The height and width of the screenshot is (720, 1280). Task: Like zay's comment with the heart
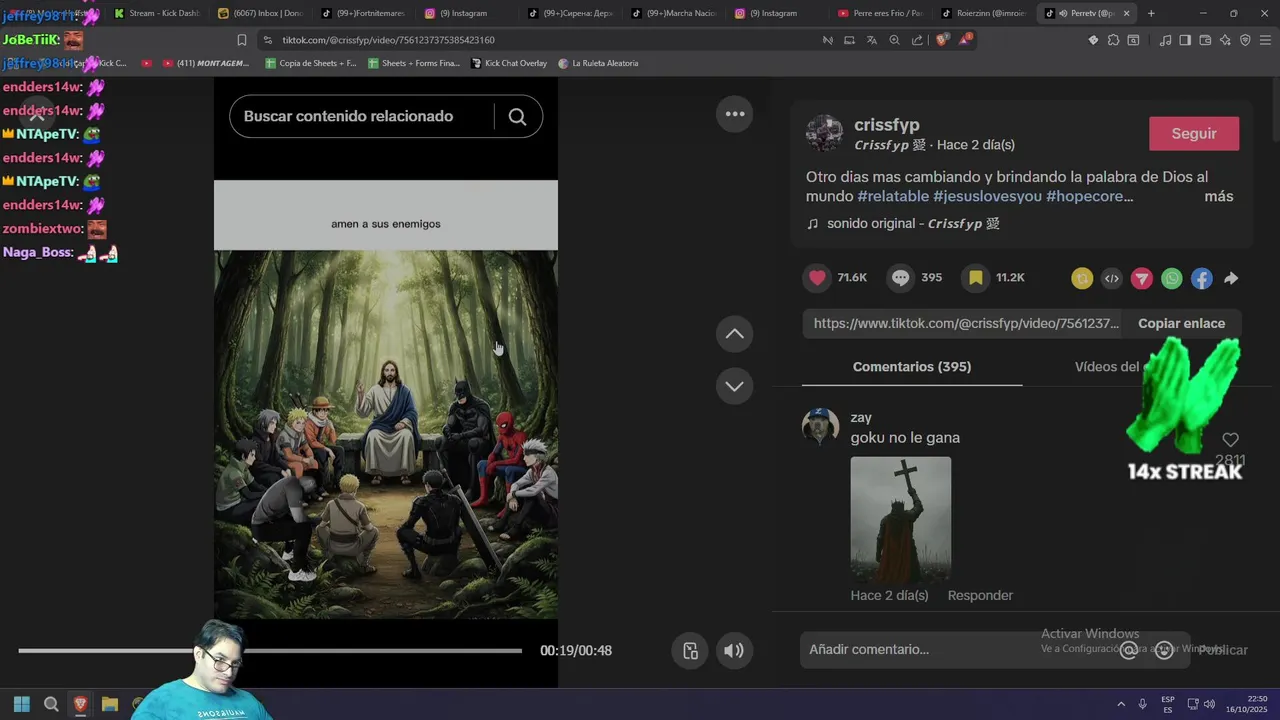[1231, 440]
